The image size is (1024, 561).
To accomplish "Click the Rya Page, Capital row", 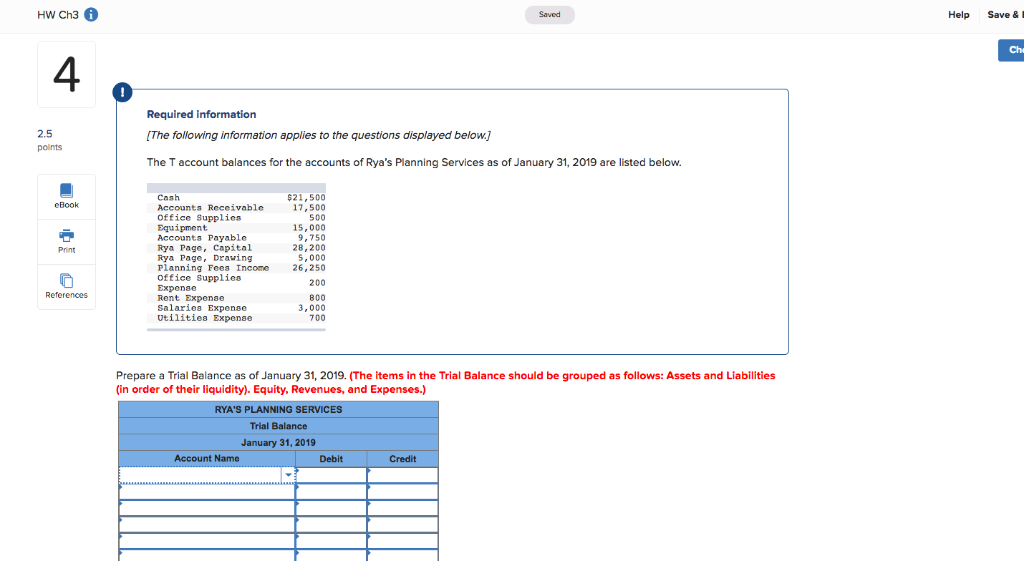I will click(x=236, y=248).
